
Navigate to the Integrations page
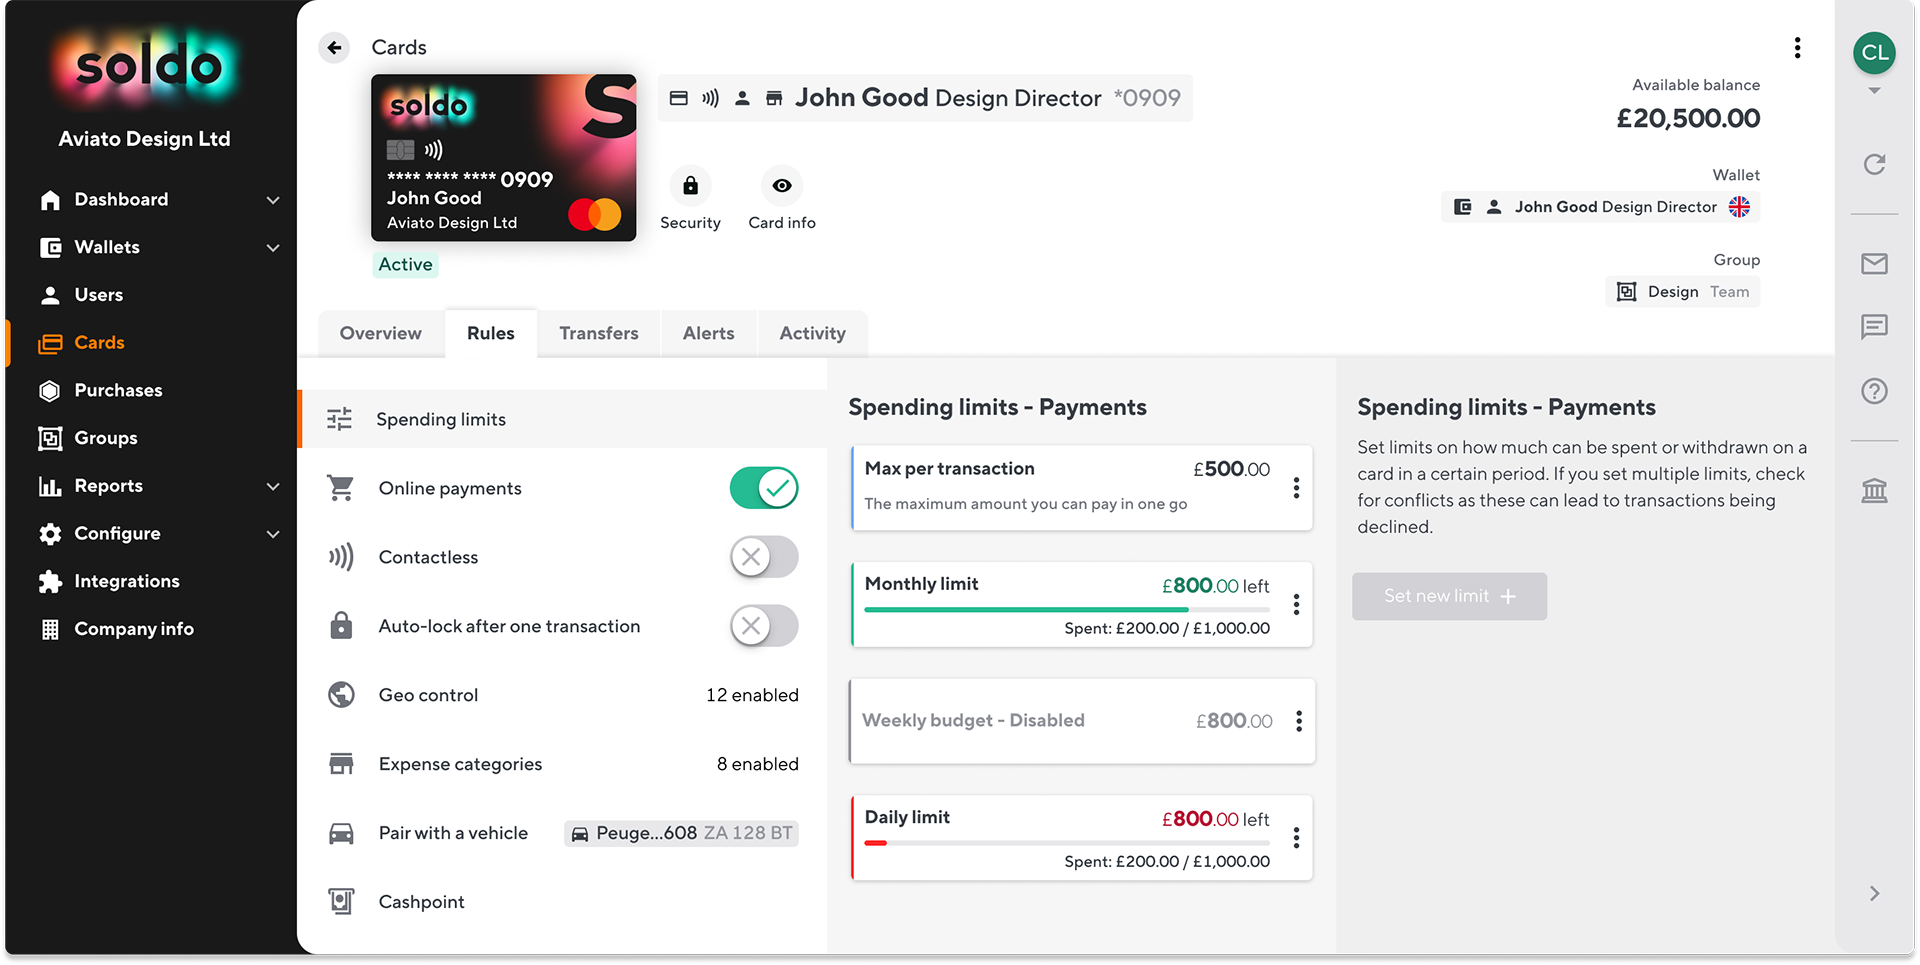click(127, 581)
